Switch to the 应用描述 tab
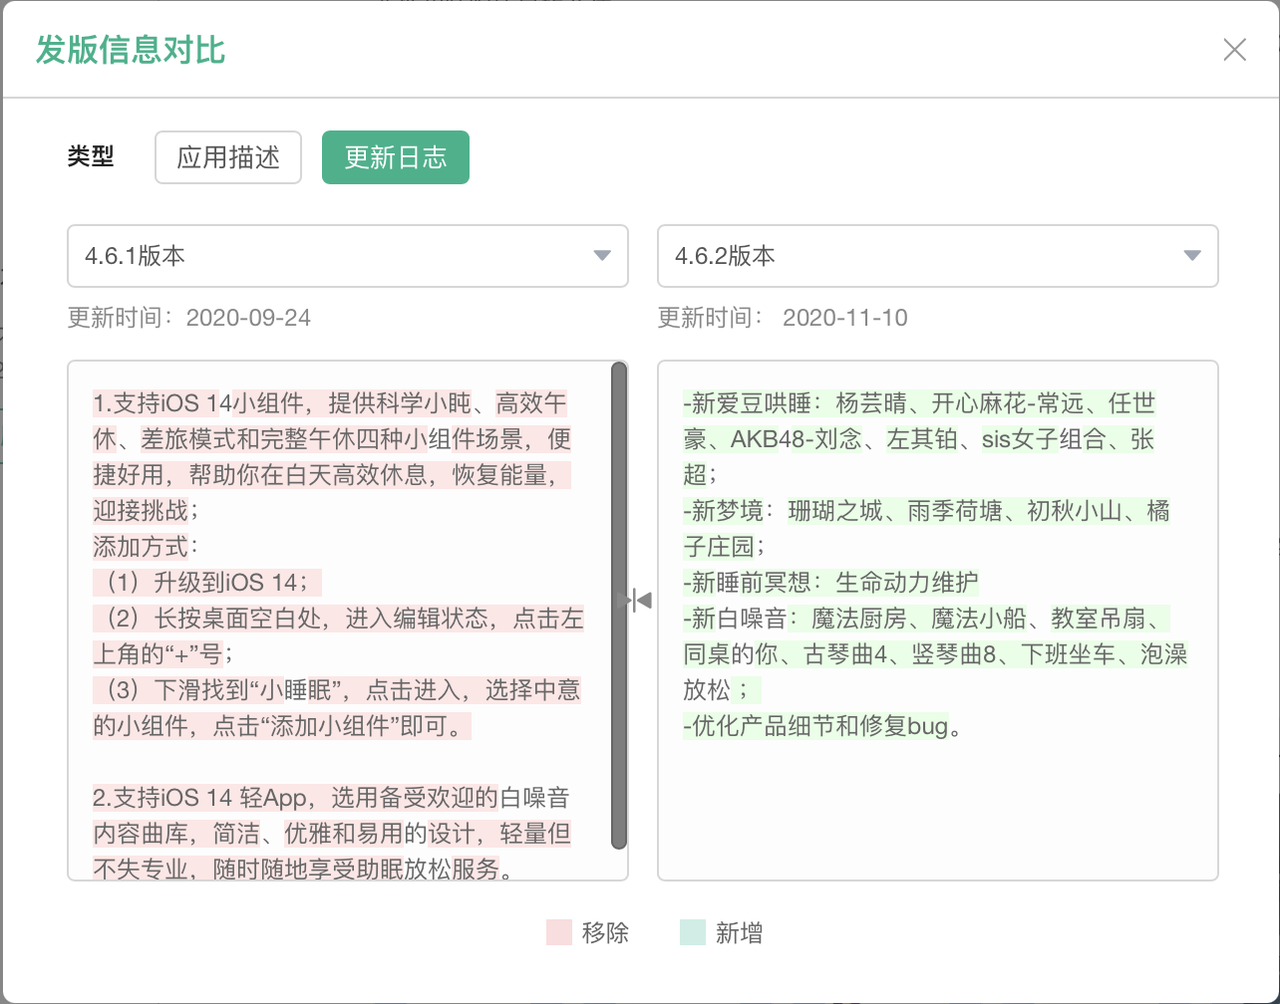 228,157
